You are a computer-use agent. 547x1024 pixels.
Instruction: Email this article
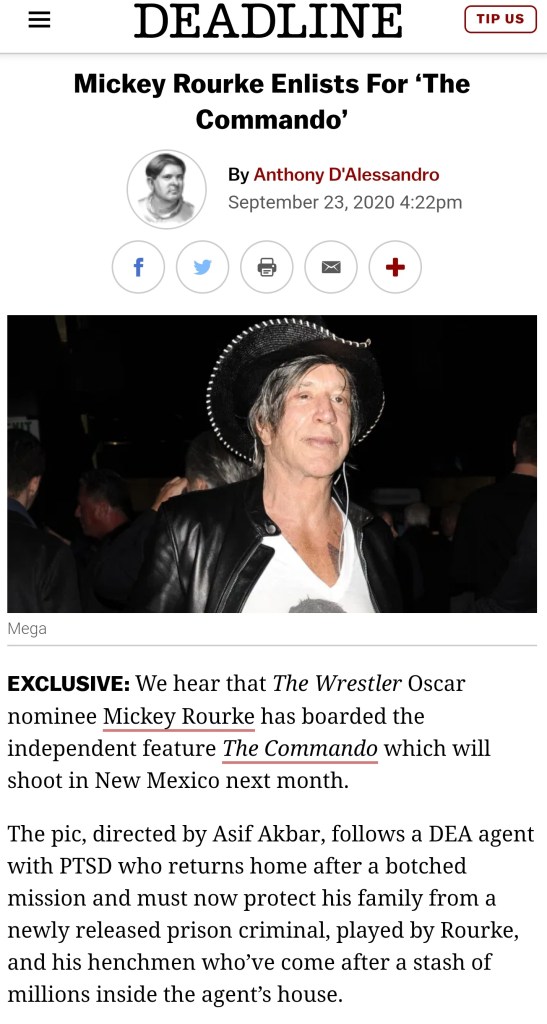pyautogui.click(x=331, y=267)
